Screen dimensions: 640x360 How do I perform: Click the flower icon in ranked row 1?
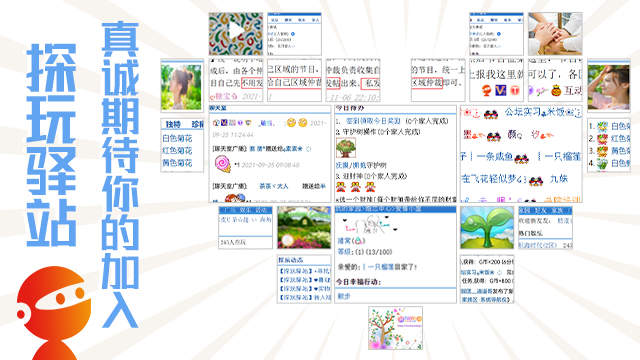tap(602, 127)
